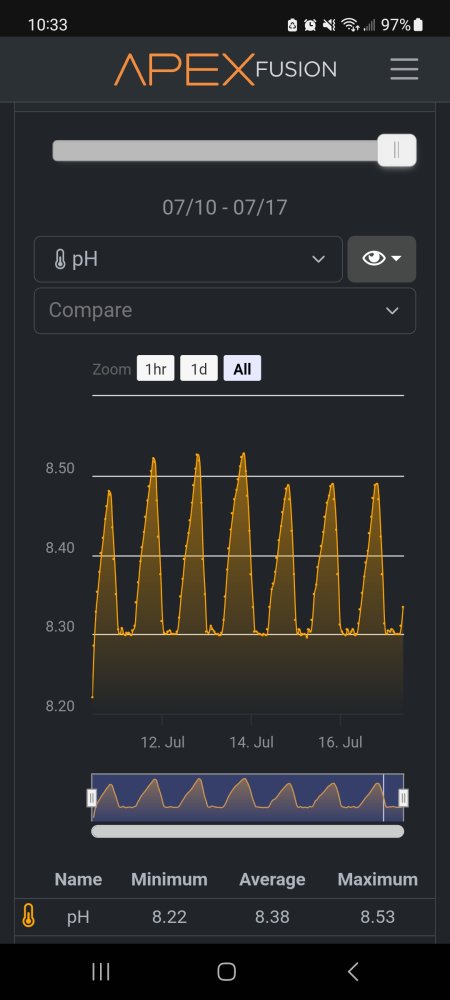The image size is (450, 1000).
Task: Click the chart peak near 14. Jul
Action: pos(243,454)
